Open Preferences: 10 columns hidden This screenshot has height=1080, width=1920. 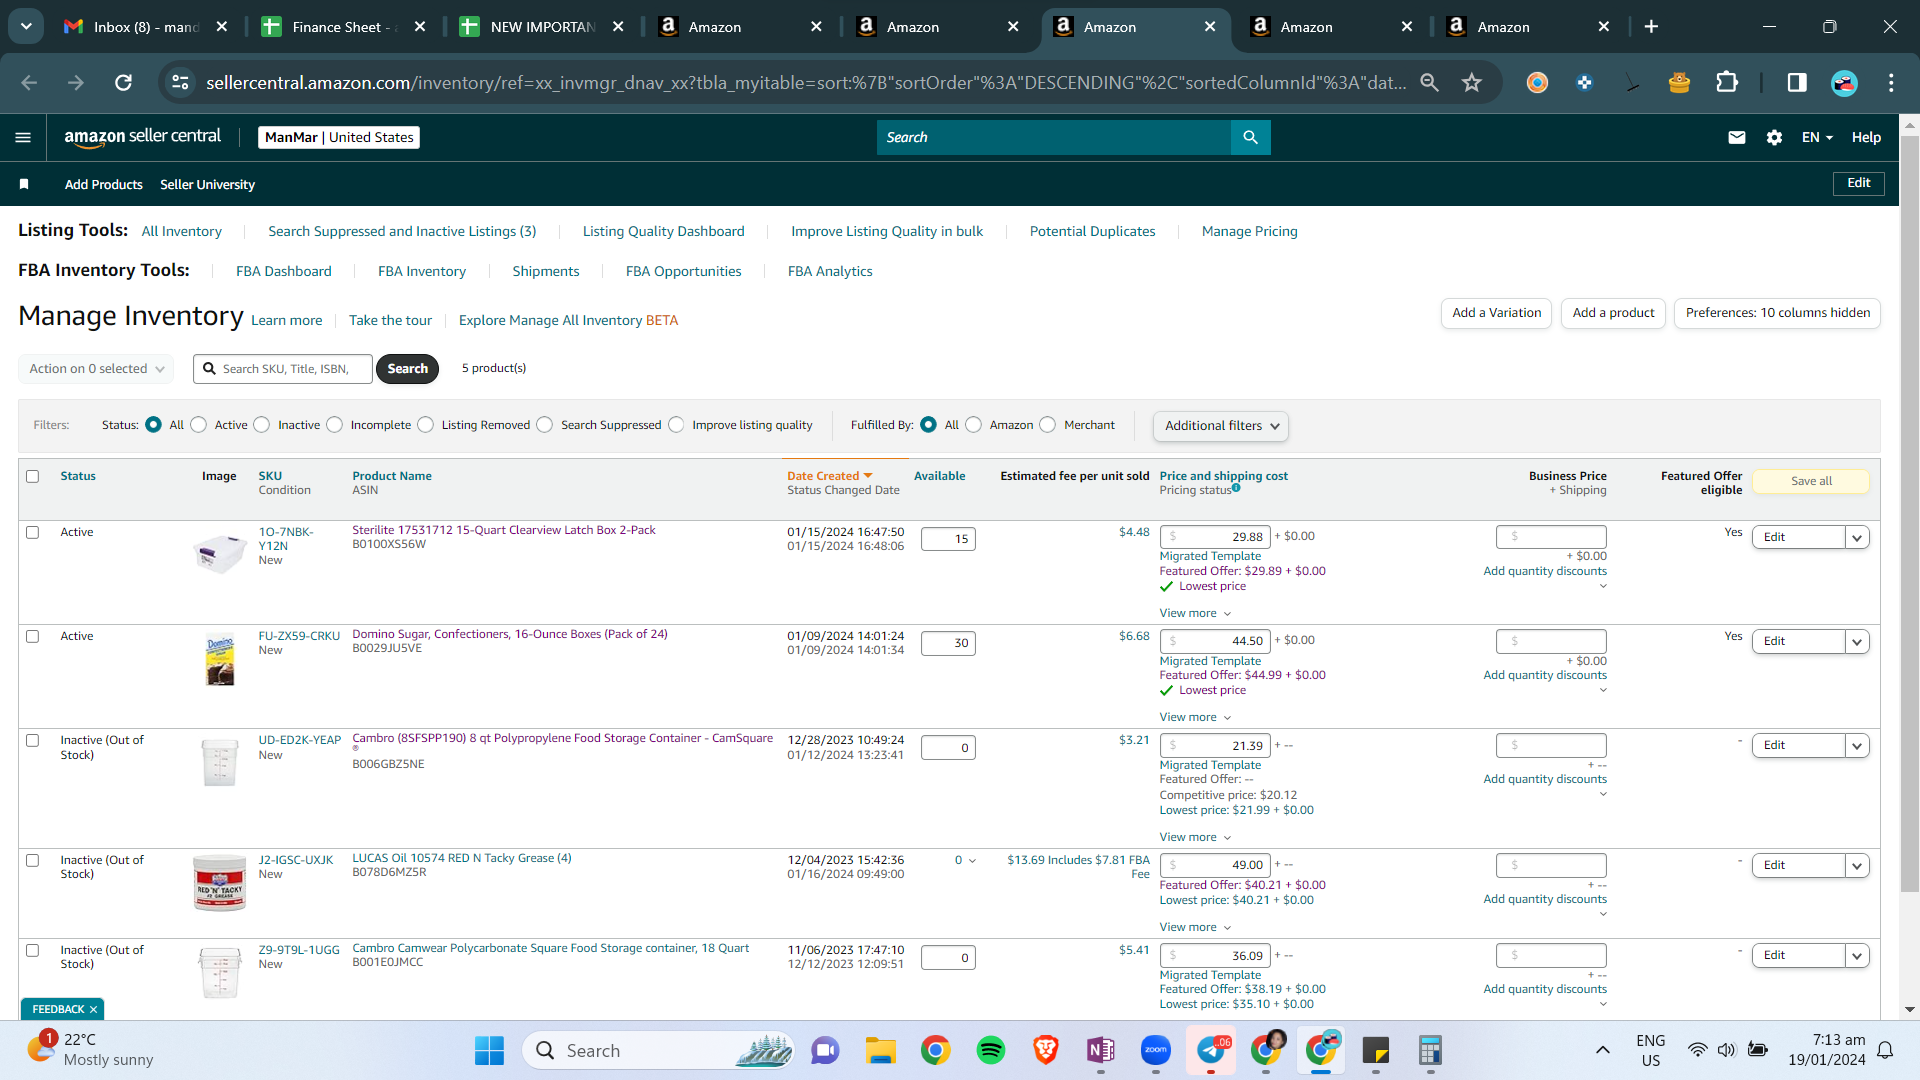click(x=1777, y=313)
